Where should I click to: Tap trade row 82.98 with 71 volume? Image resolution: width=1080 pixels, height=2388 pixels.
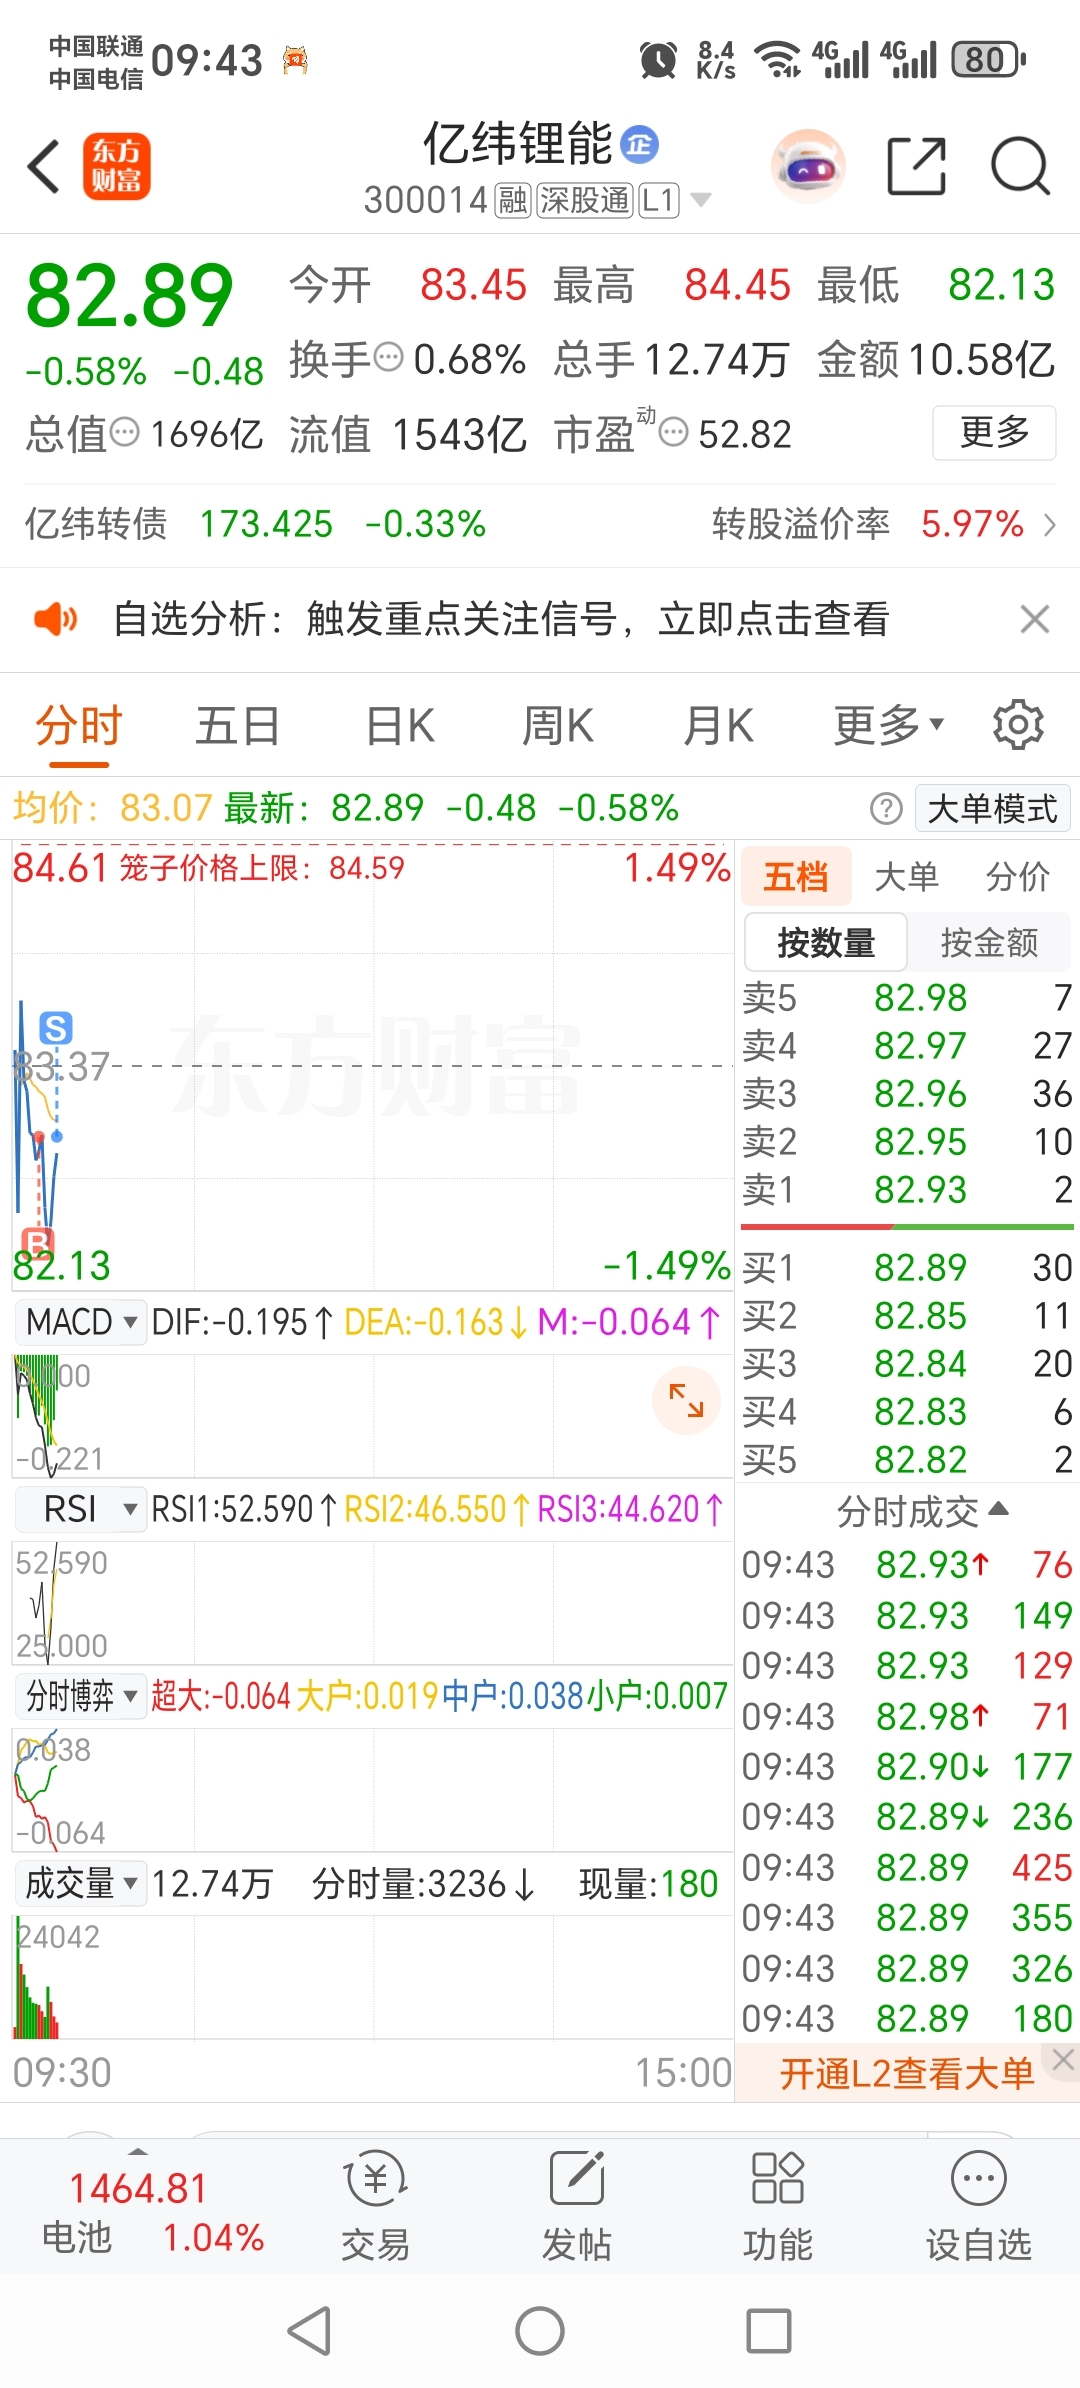click(x=907, y=1716)
